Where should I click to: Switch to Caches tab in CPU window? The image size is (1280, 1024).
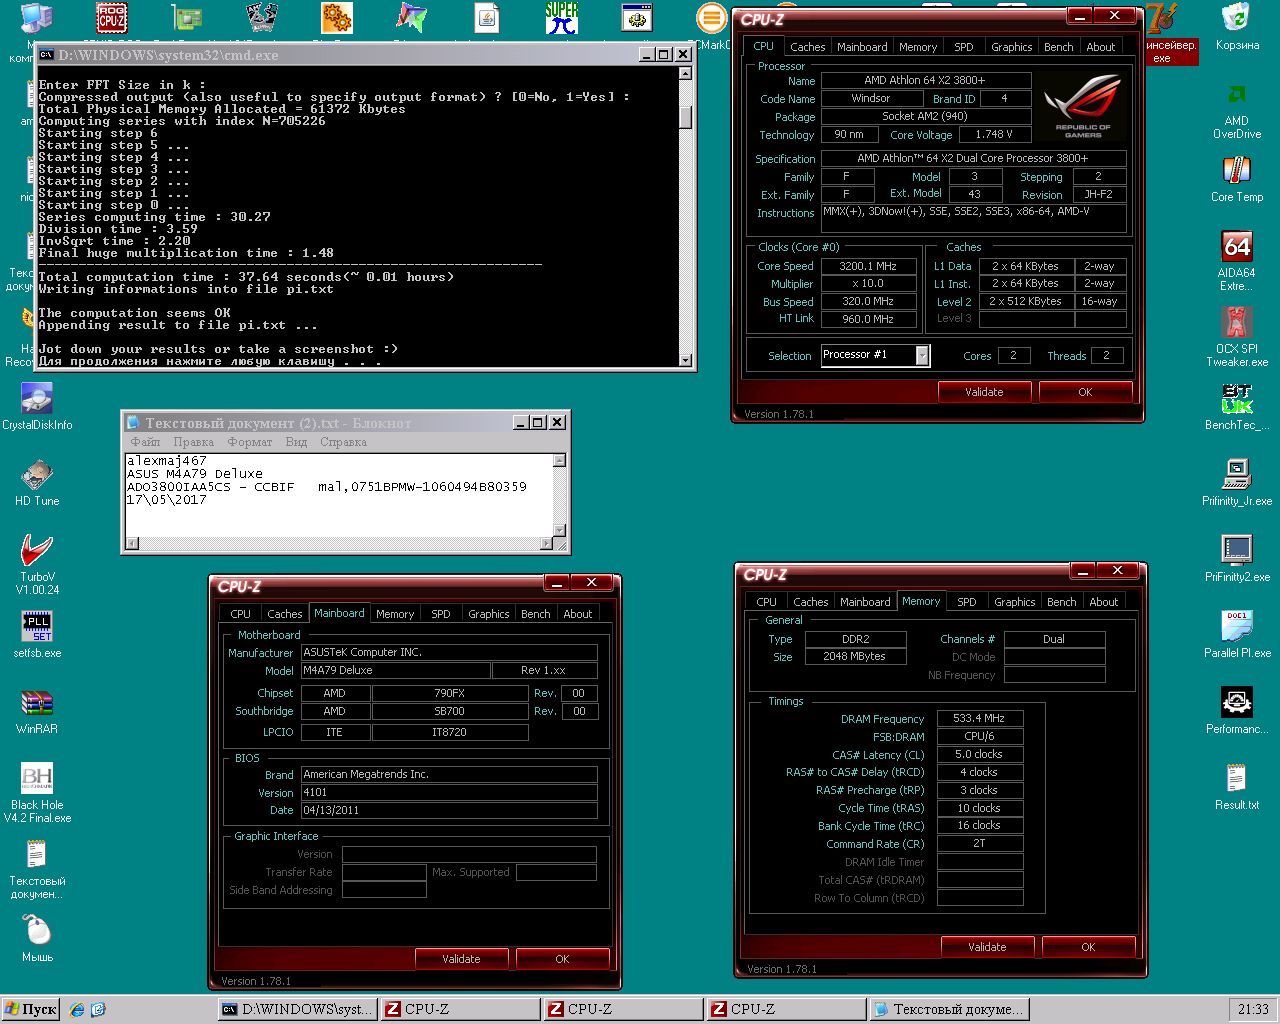[807, 47]
